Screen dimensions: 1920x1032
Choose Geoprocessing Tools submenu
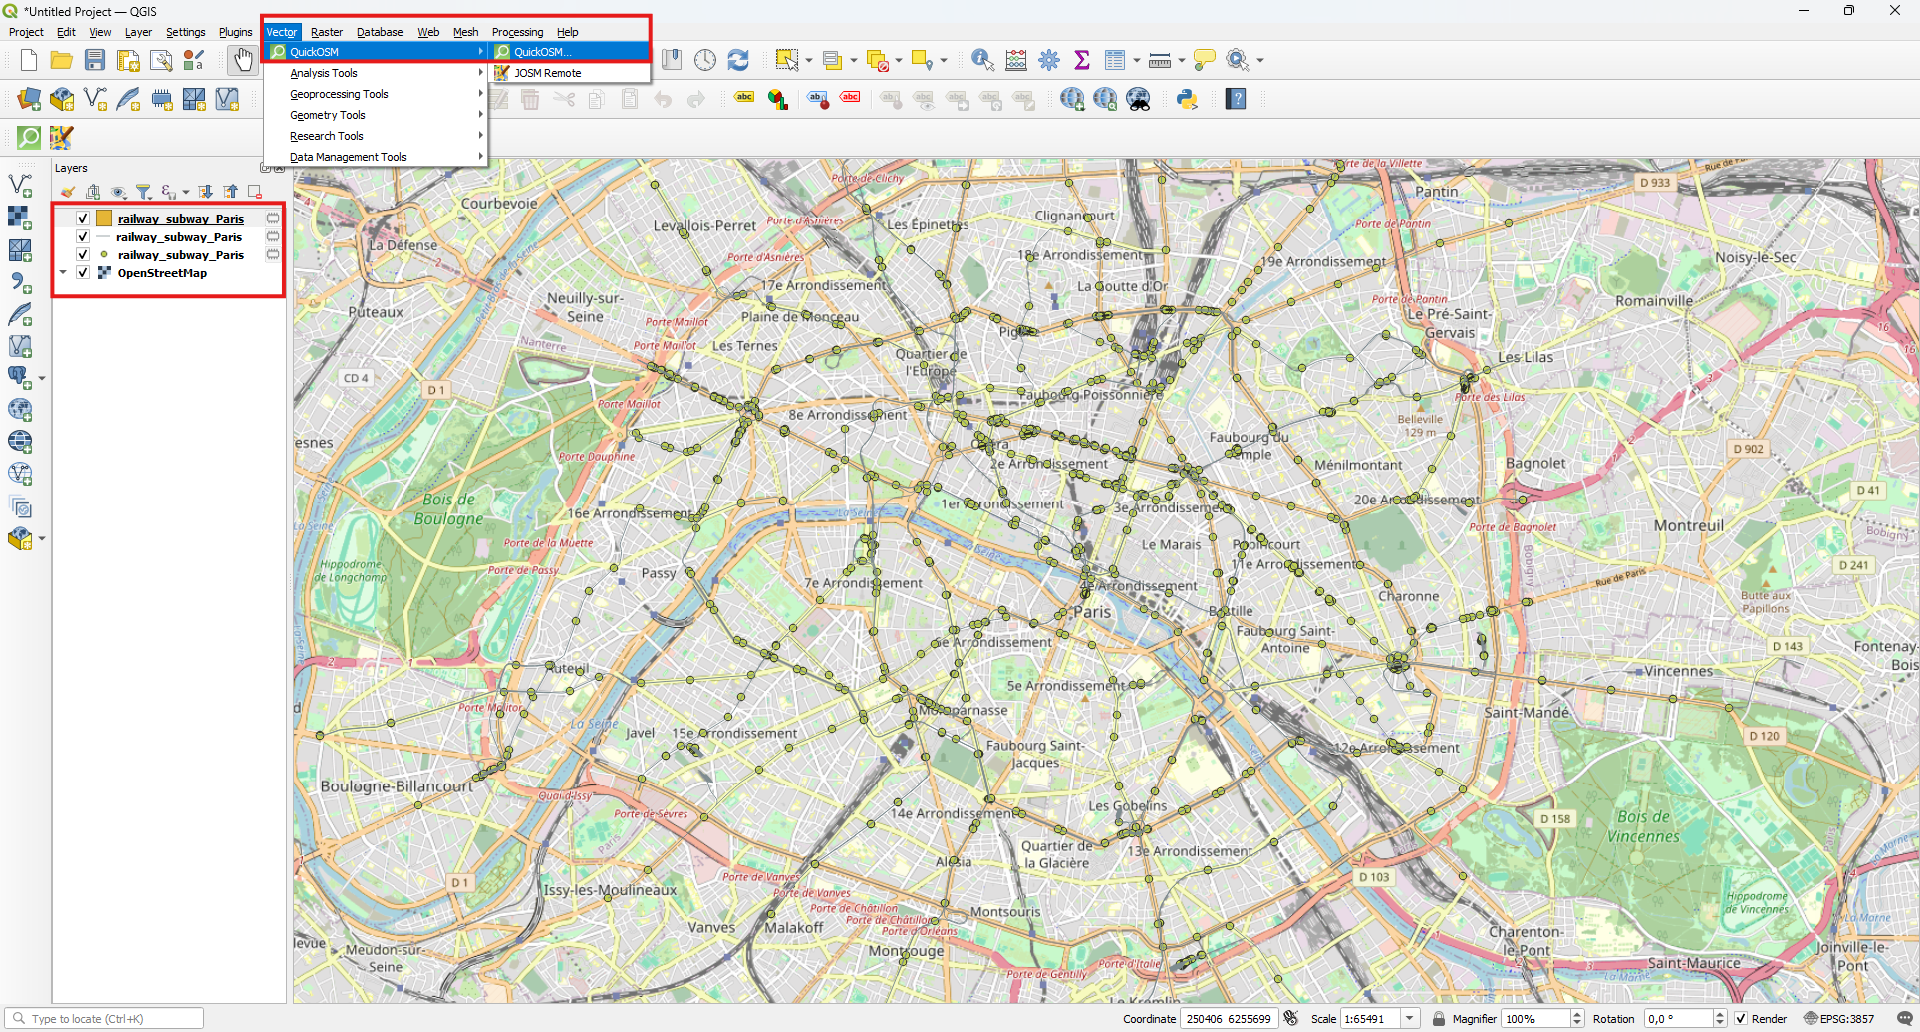375,94
